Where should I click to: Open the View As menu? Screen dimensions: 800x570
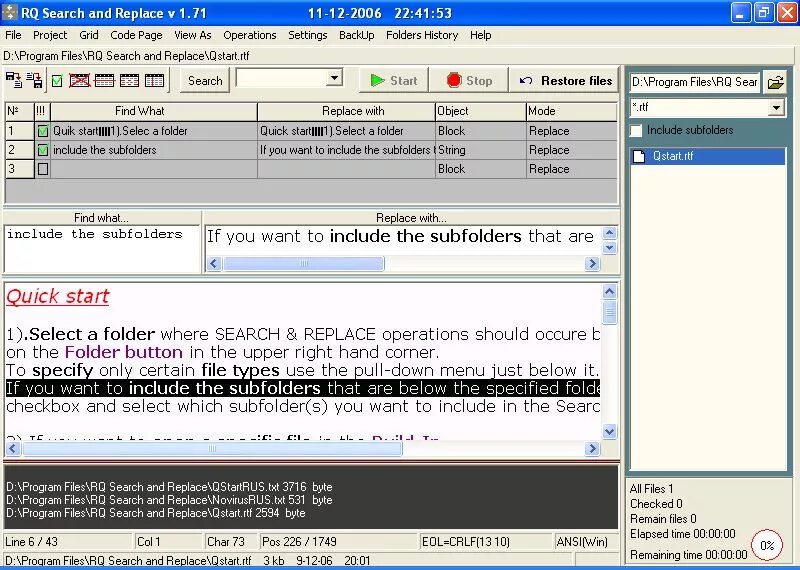click(x=193, y=35)
